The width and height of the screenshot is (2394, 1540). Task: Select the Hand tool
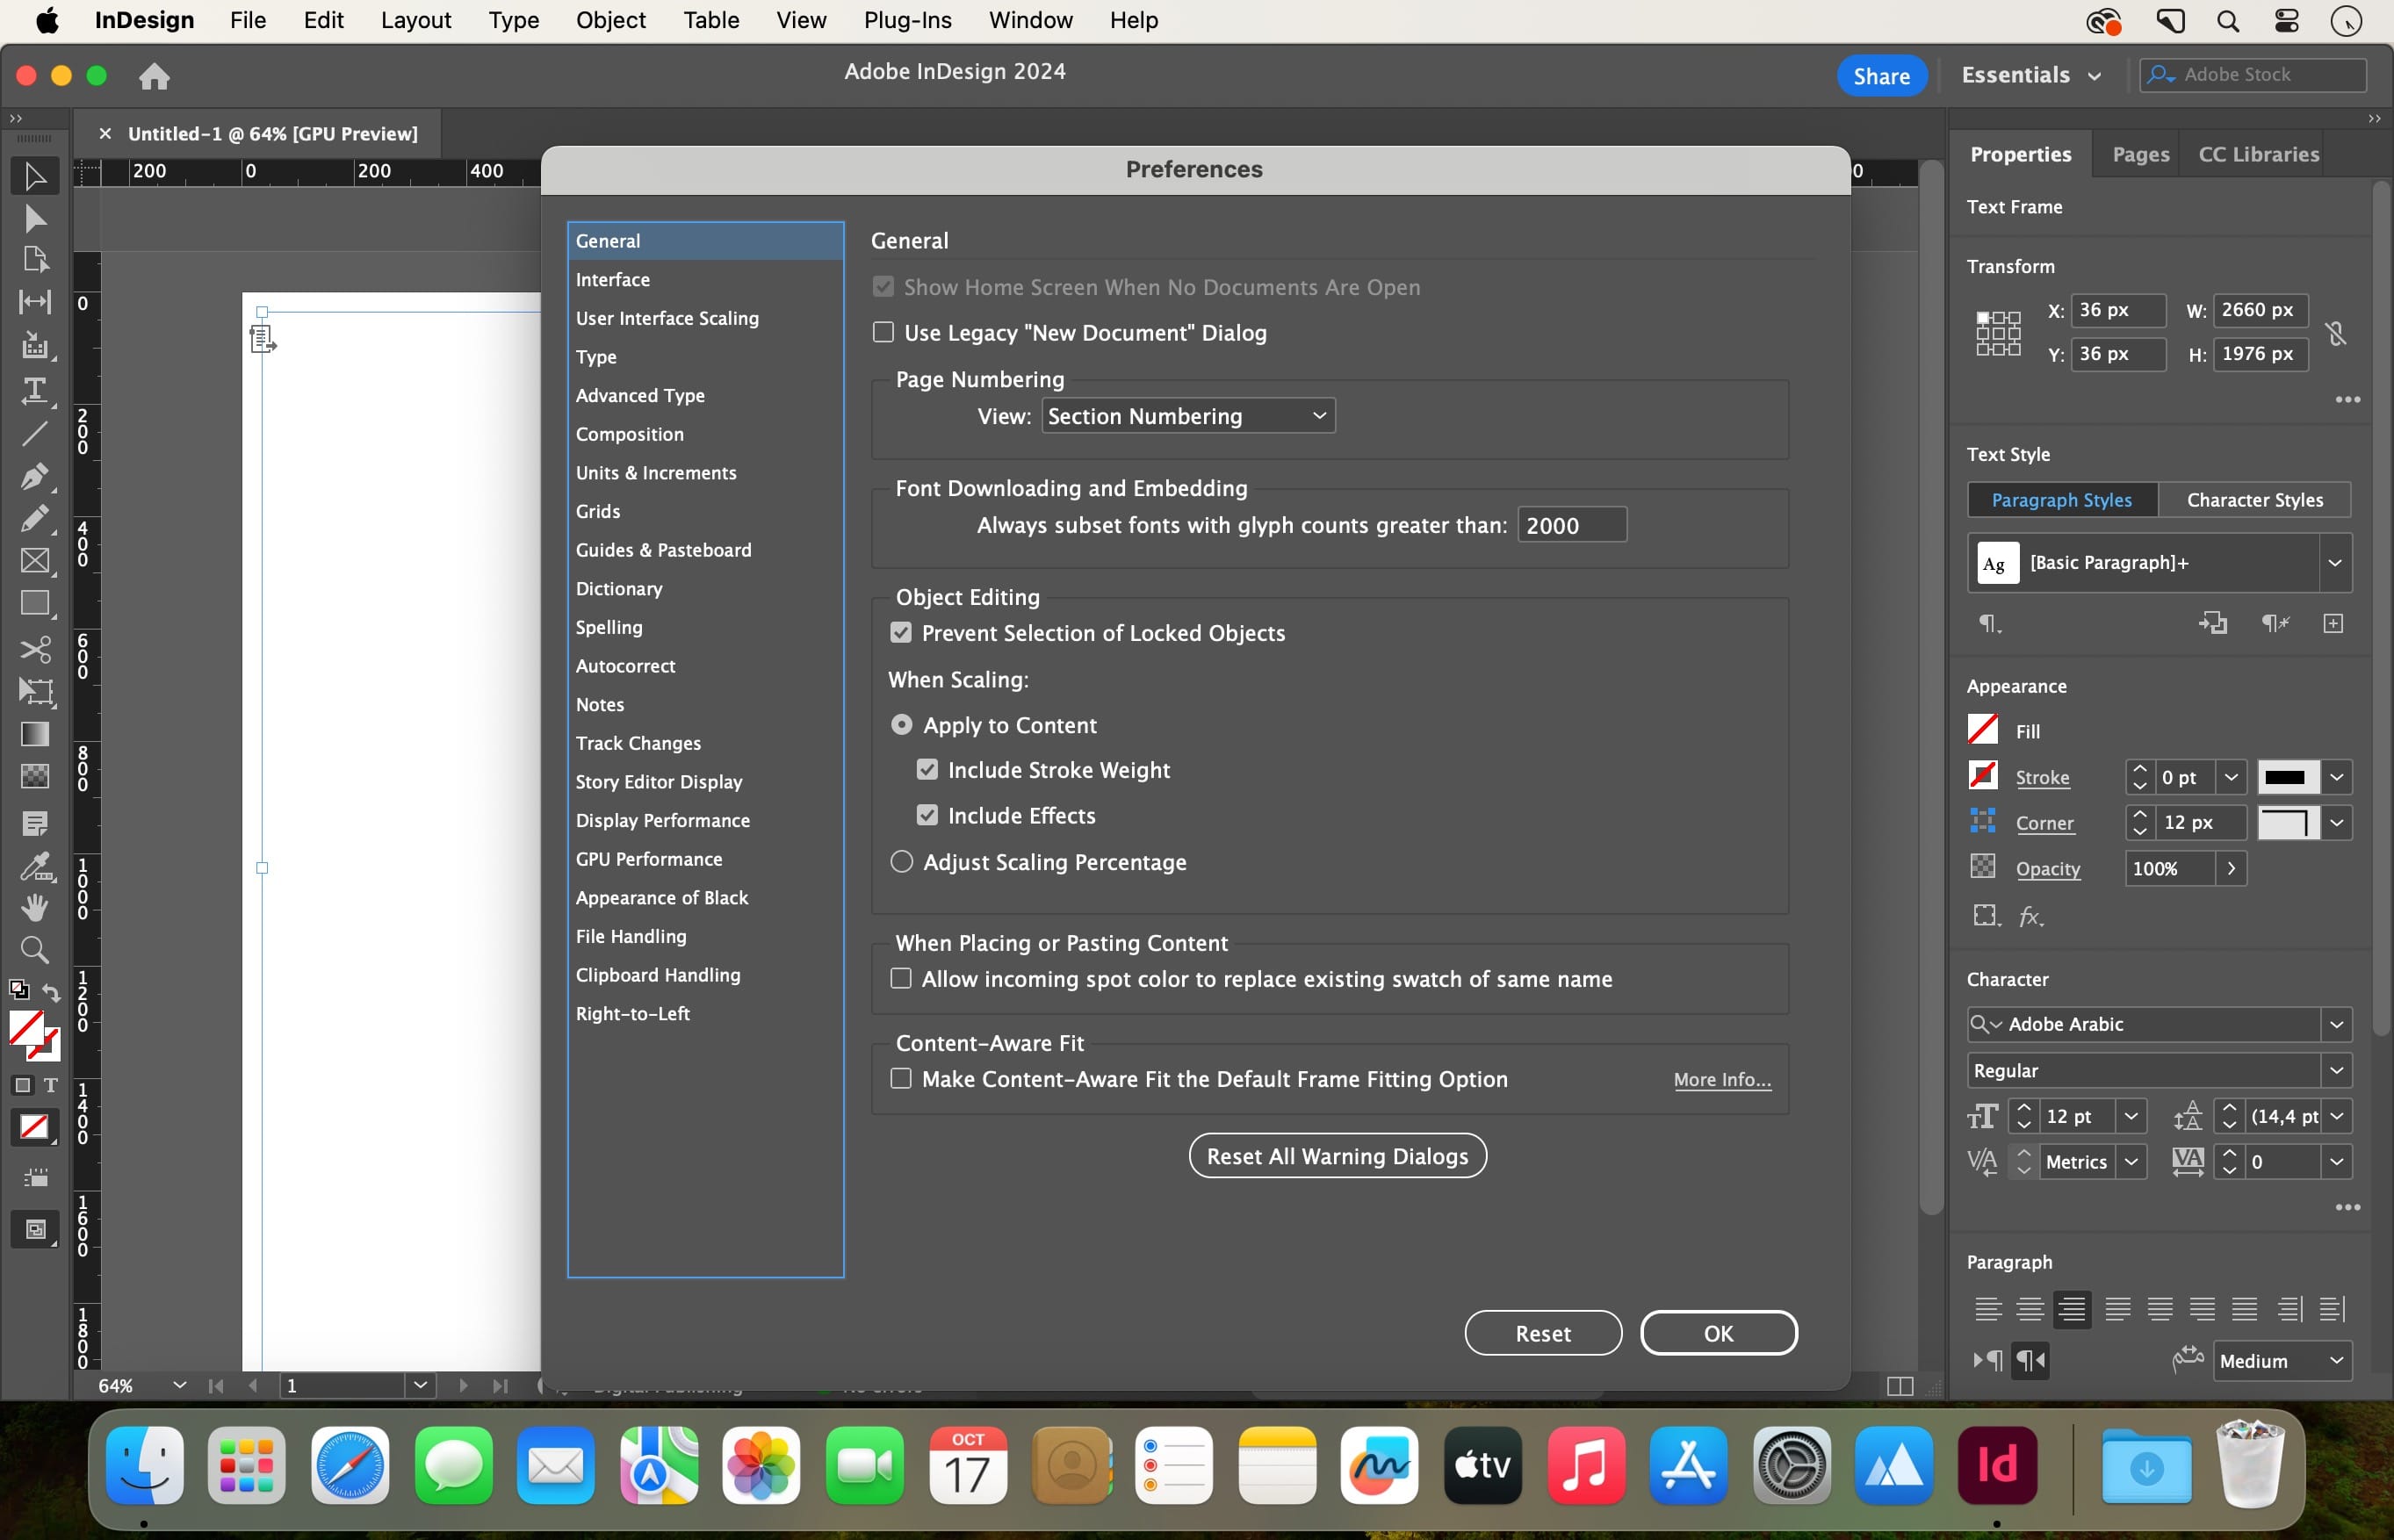point(35,908)
